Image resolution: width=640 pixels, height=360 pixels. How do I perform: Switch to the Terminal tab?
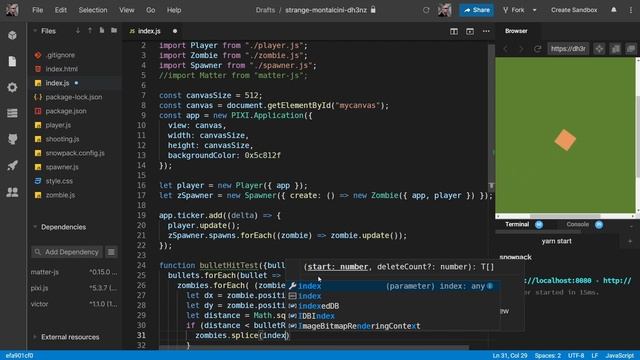[x=517, y=224]
